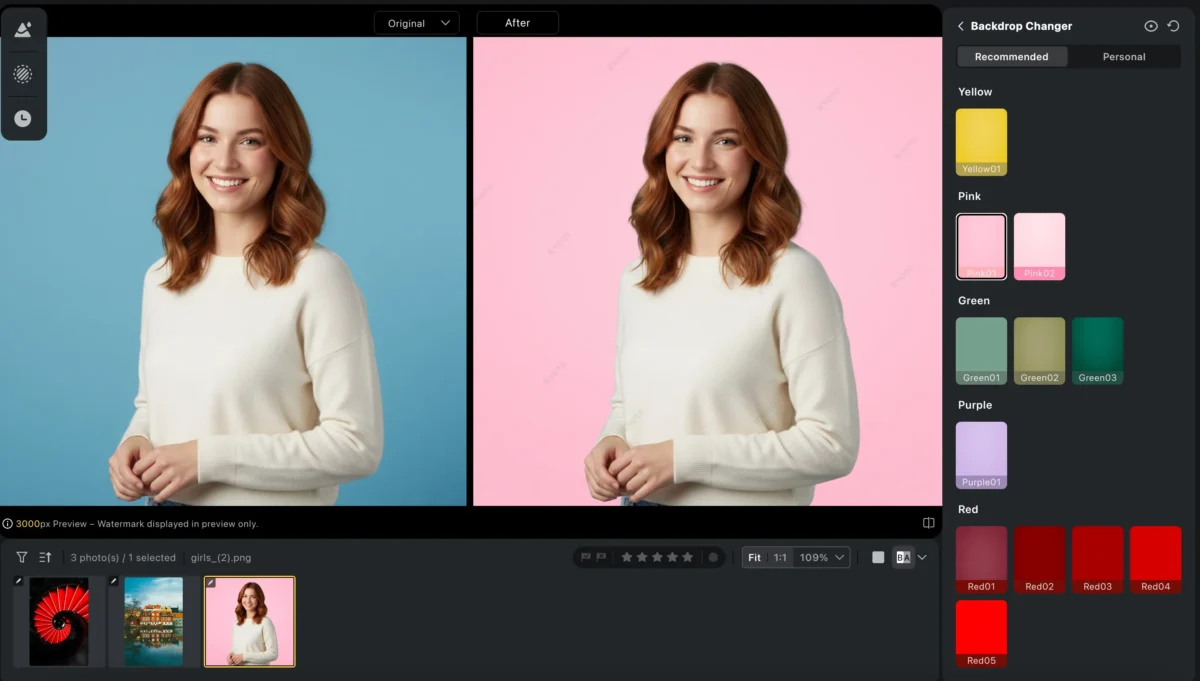
Task: Open the filter funnel icon above thumbnails
Action: 22,557
